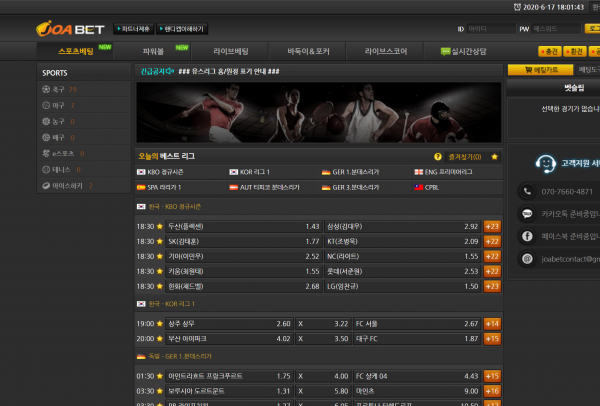600x406 pixels.
Task: Pick the 테니스 tennis sidebar icon
Action: 46,170
